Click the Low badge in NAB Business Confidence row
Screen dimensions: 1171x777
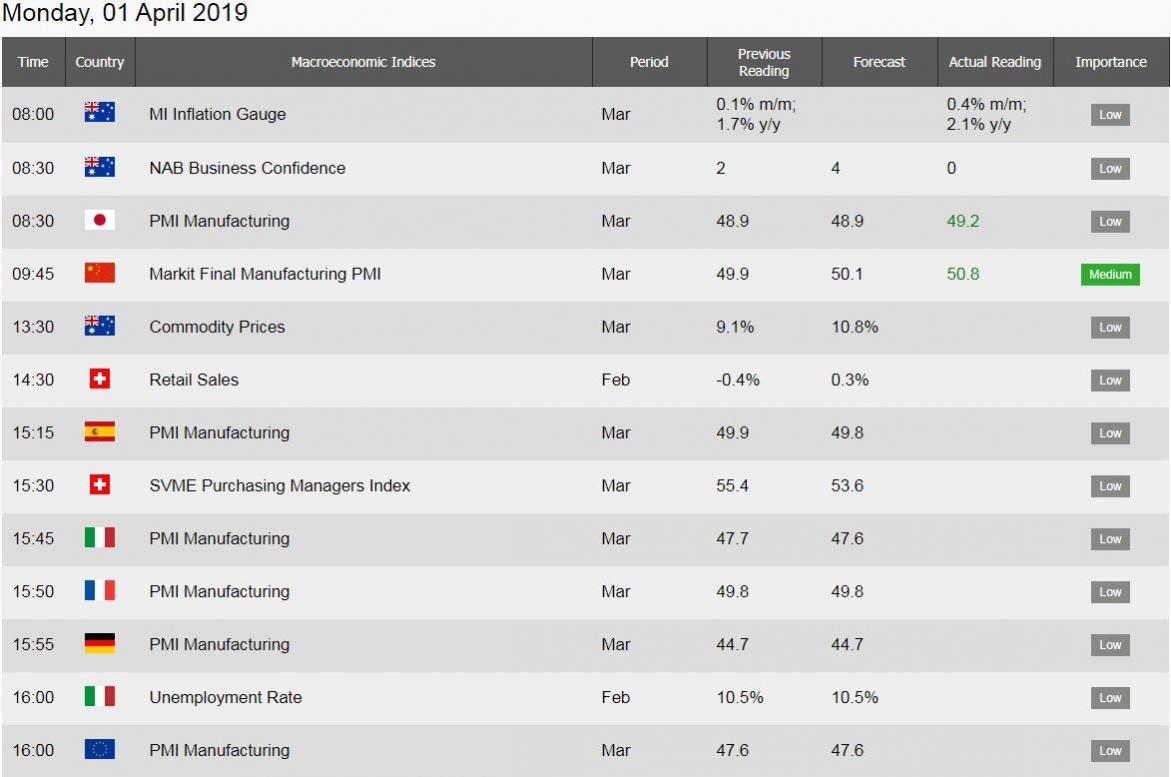tap(1110, 168)
